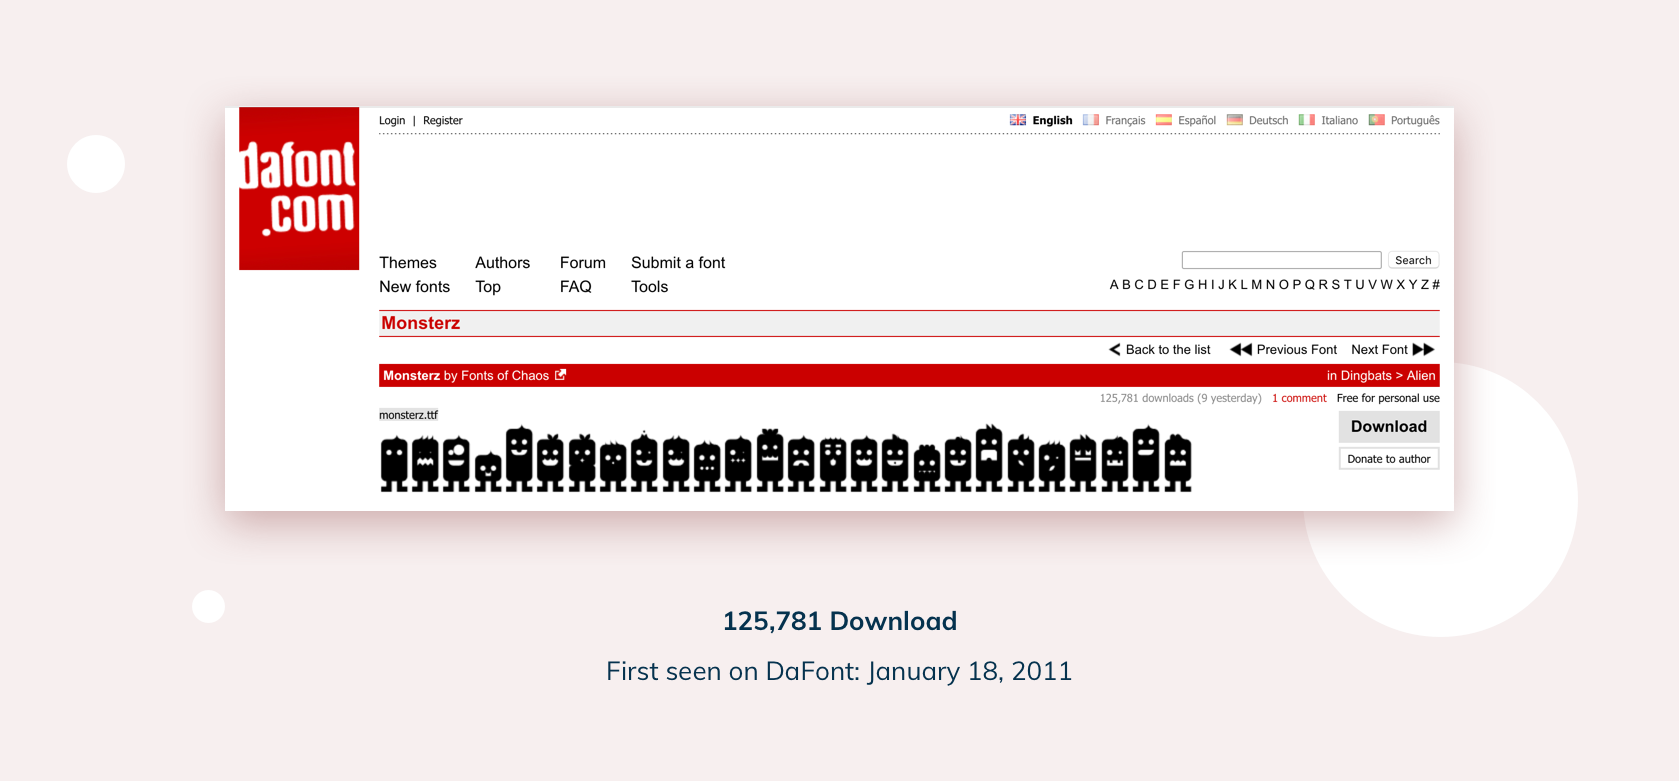Browse fonts starting with # symbol
Viewport: 1679px width, 781px height.
[x=1436, y=284]
